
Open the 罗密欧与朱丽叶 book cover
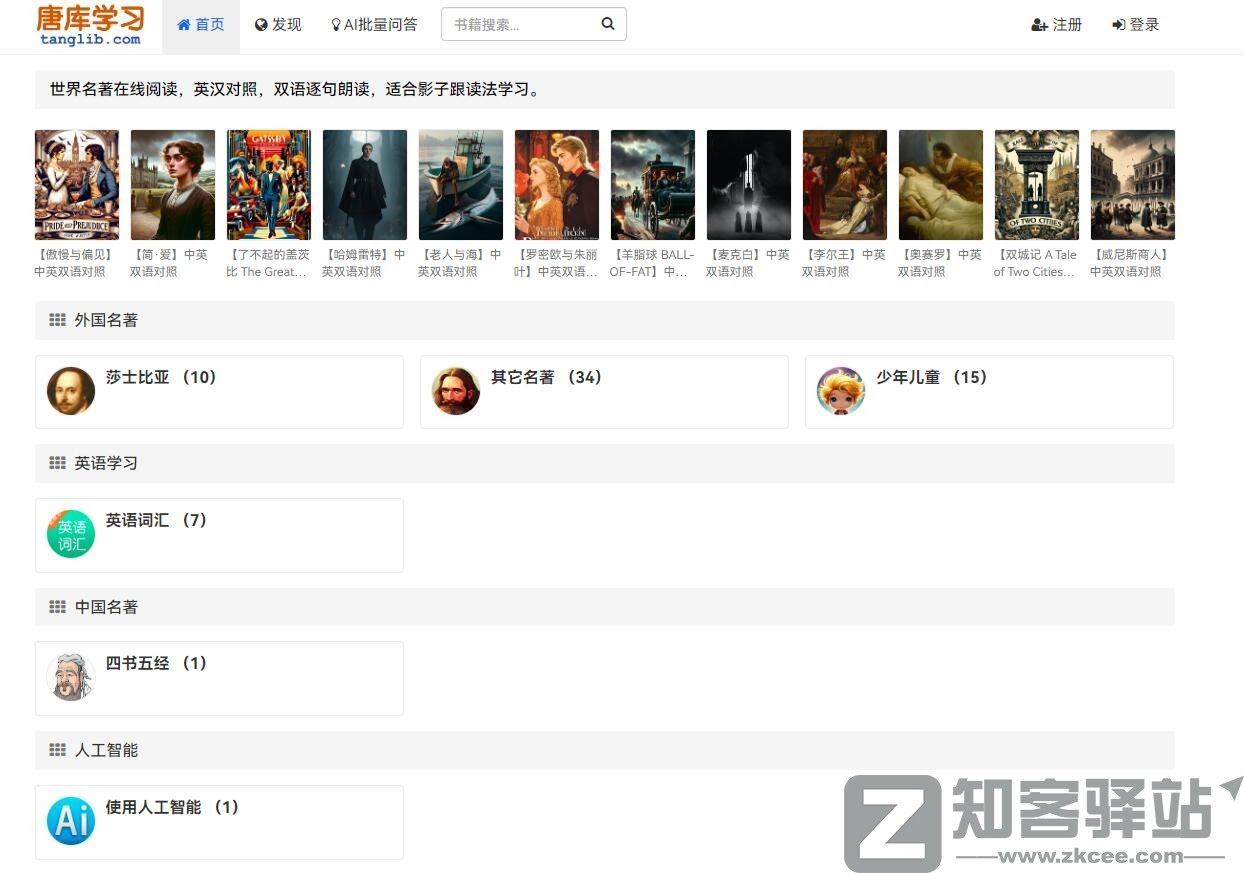point(557,185)
